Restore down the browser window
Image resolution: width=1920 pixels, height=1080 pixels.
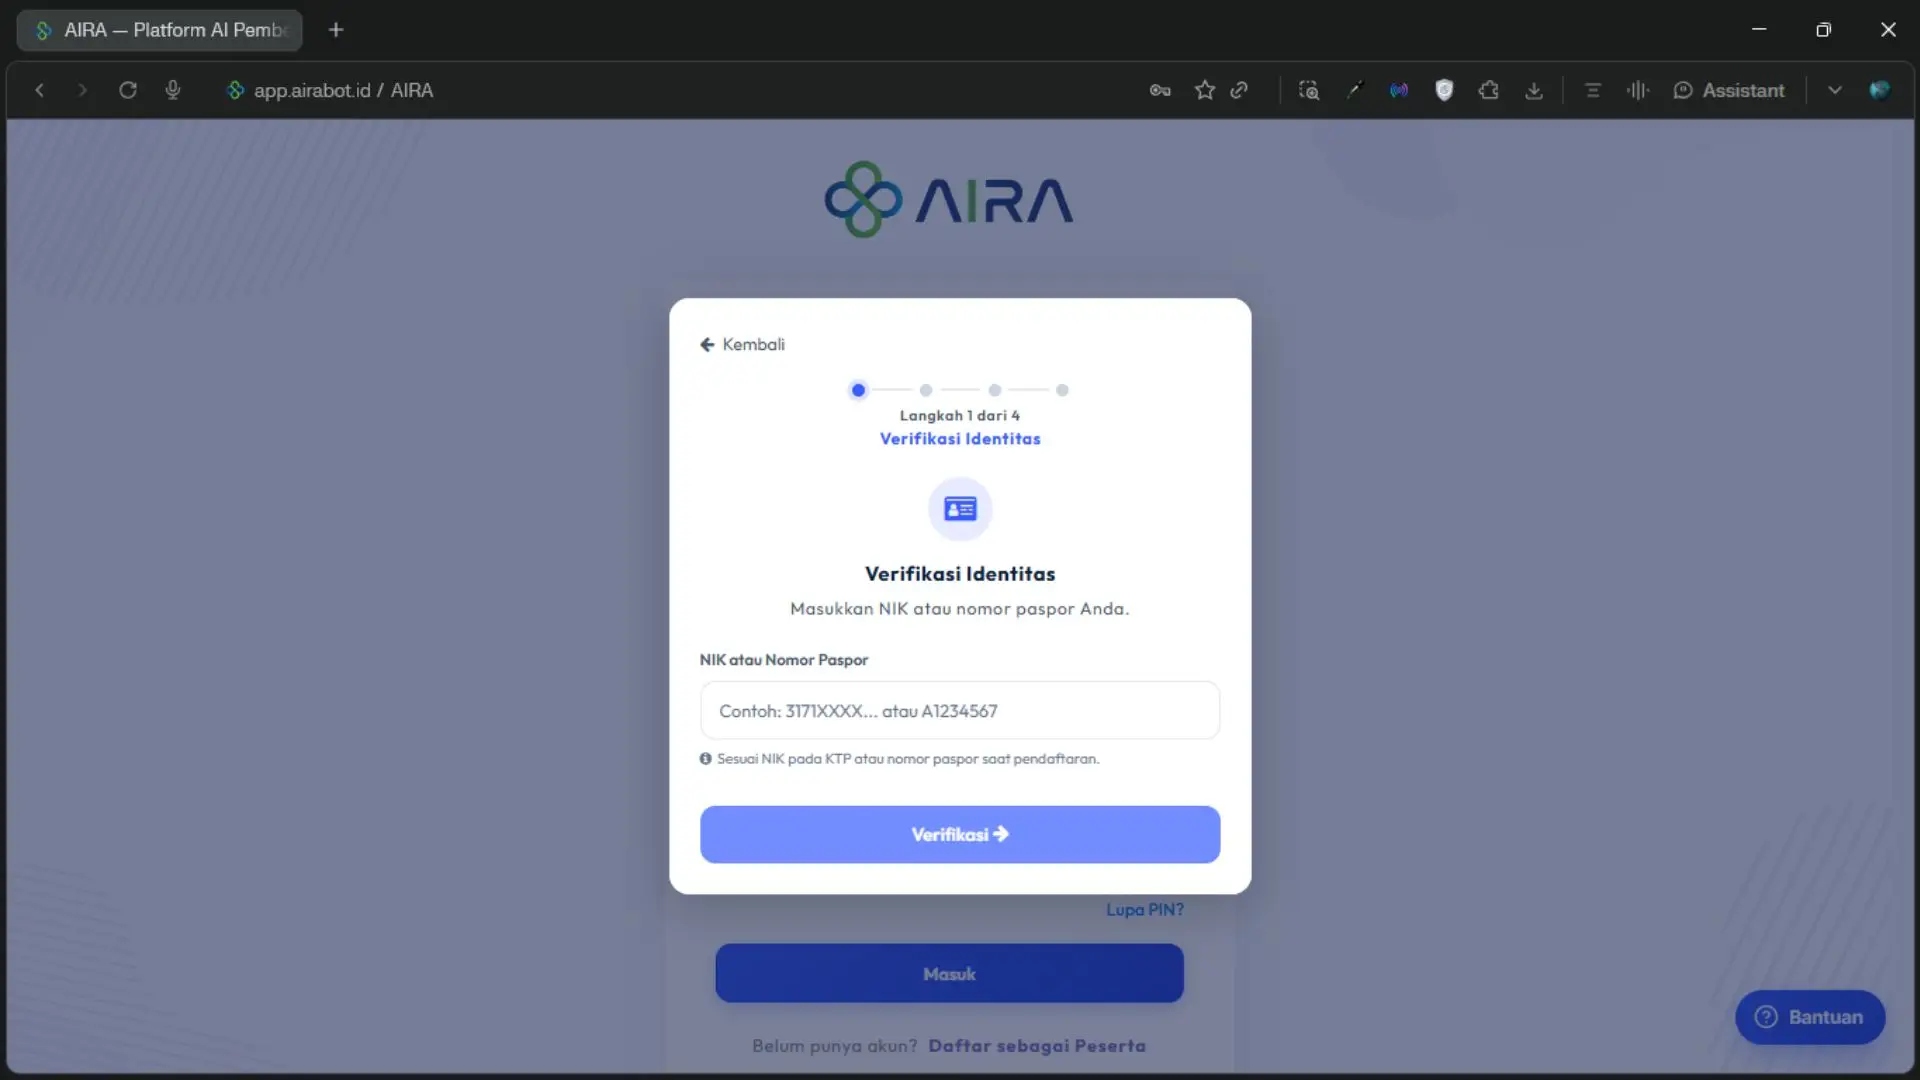[x=1823, y=30]
